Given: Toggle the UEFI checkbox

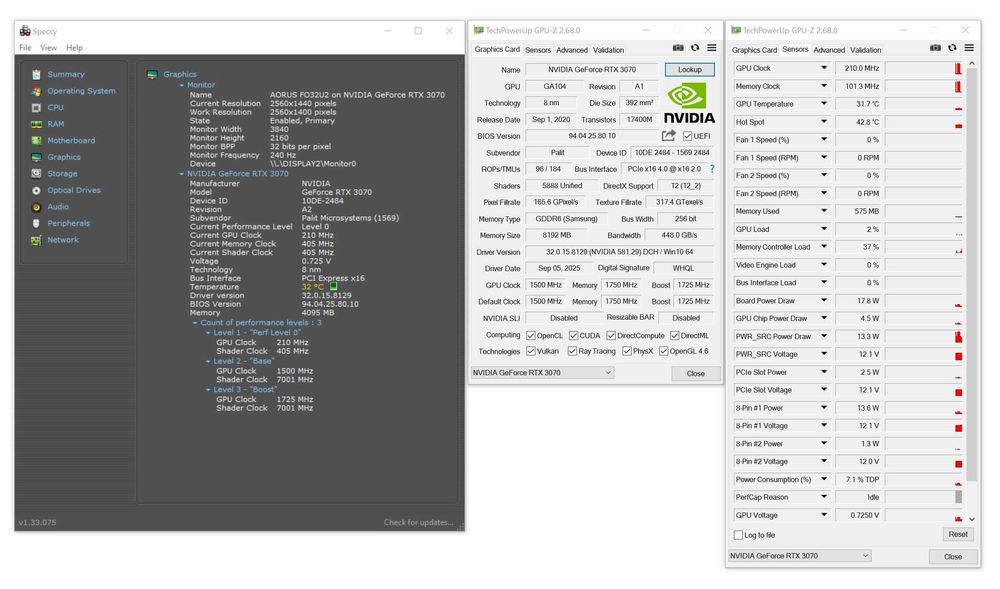Looking at the screenshot, I should point(688,136).
